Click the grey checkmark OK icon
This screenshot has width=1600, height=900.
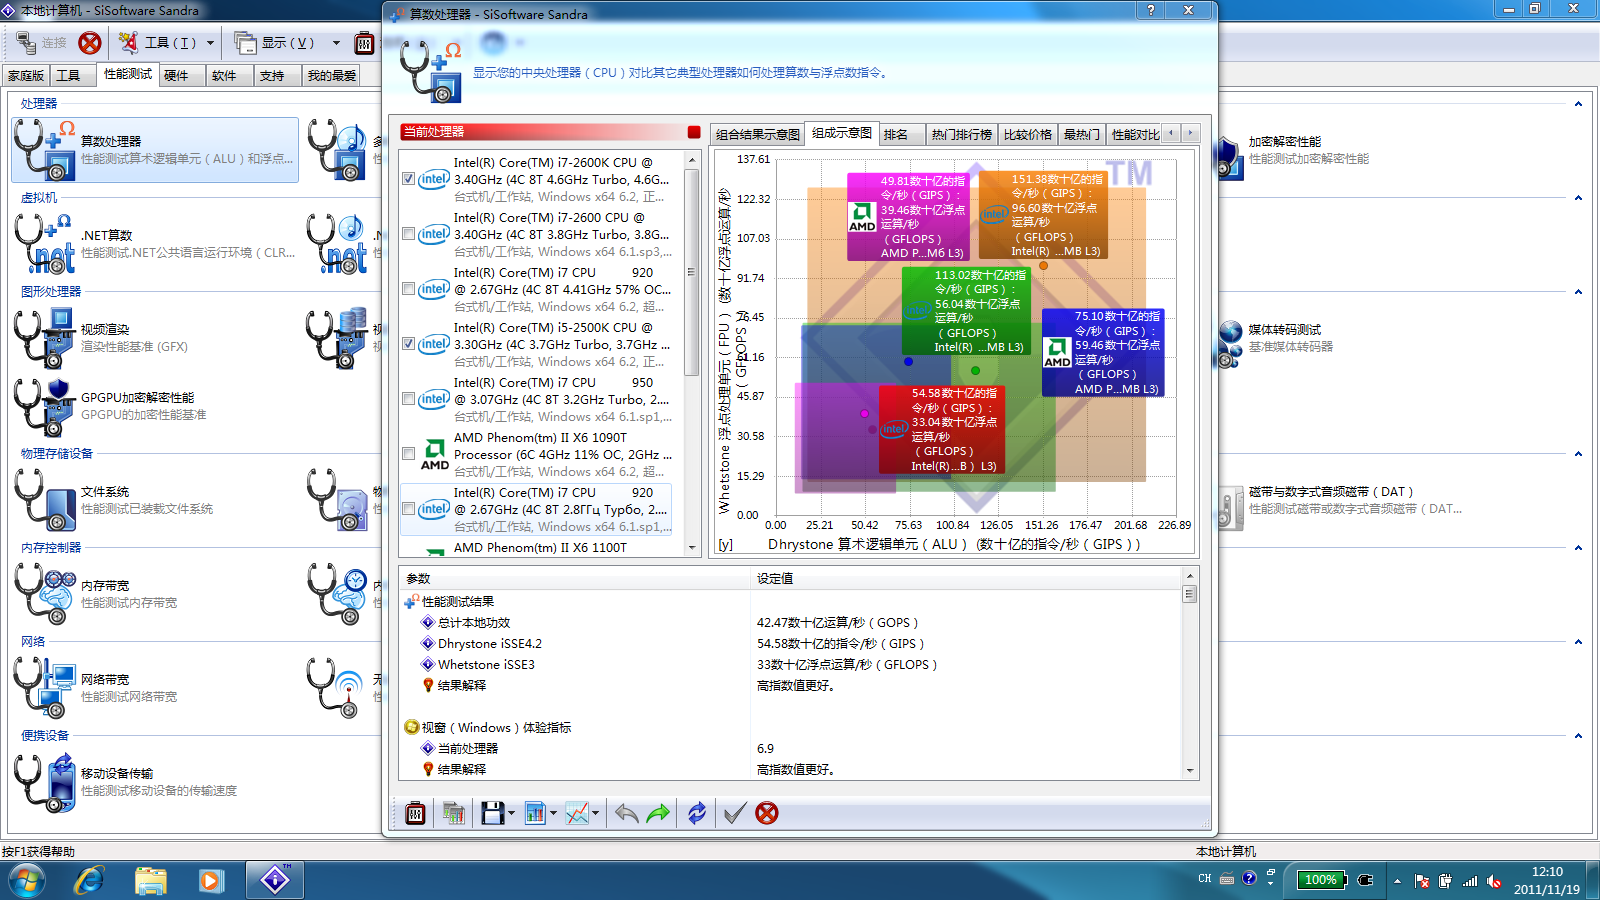[x=735, y=813]
